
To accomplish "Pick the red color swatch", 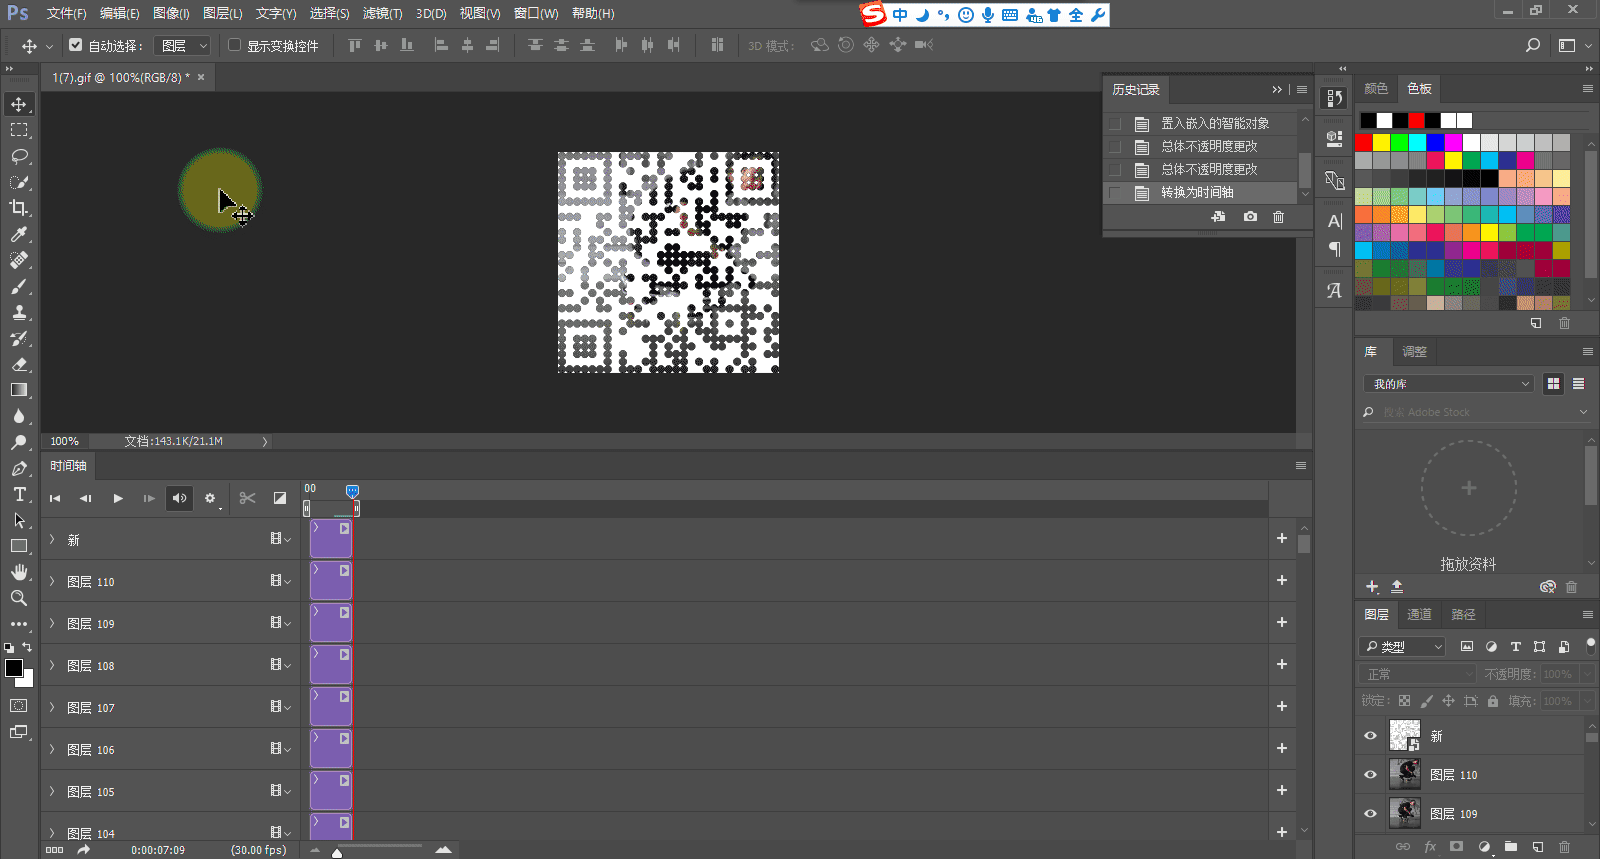I will click(1364, 142).
